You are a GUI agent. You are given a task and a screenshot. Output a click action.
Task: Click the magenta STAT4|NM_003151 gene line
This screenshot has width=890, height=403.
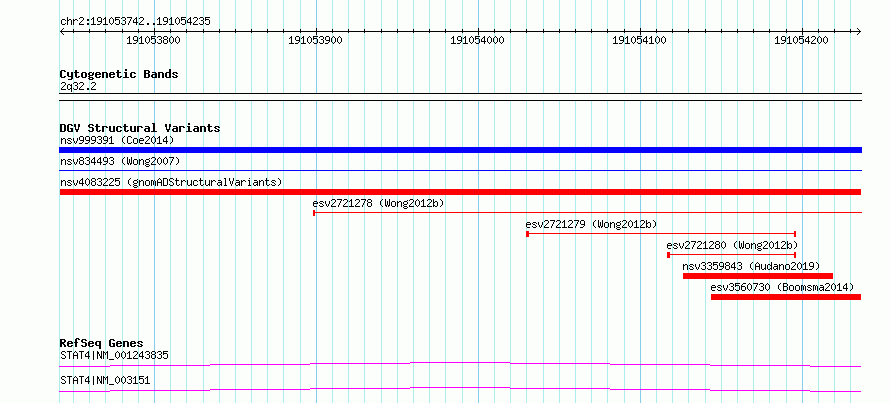pos(460,389)
